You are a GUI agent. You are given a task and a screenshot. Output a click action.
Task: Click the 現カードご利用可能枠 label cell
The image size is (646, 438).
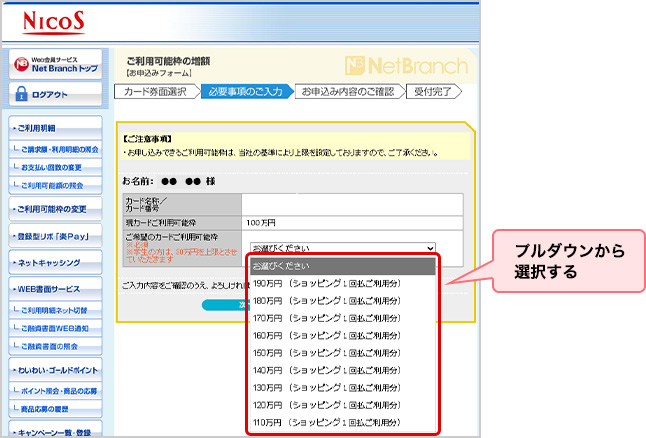click(x=182, y=223)
